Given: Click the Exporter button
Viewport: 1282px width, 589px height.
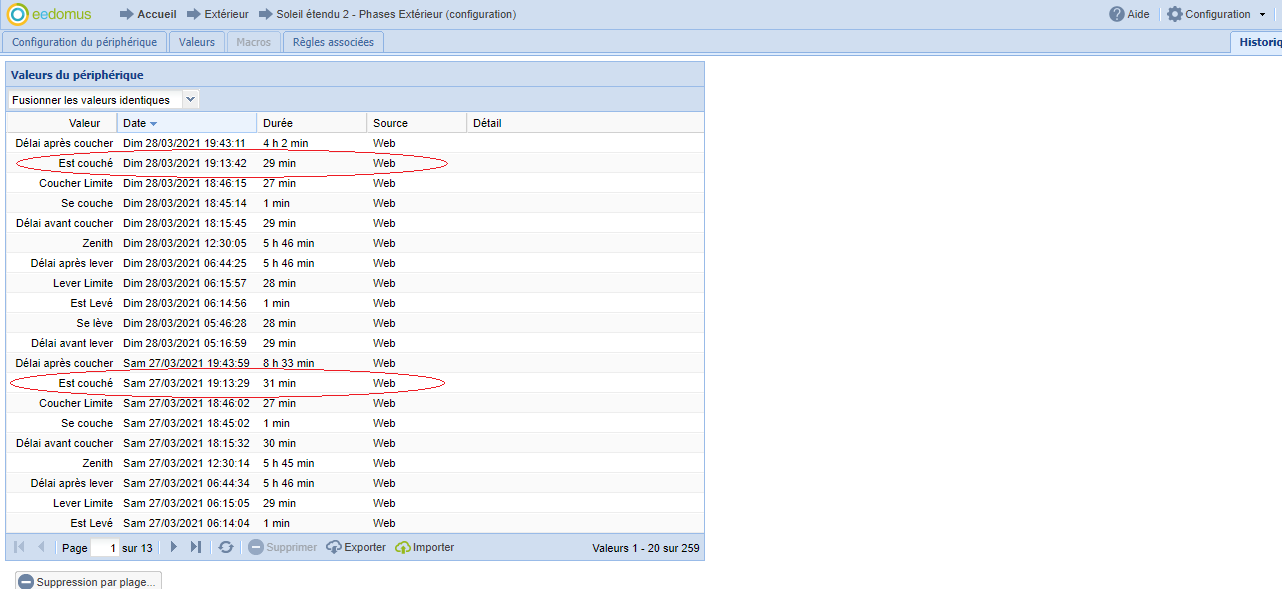Looking at the screenshot, I should coord(356,547).
